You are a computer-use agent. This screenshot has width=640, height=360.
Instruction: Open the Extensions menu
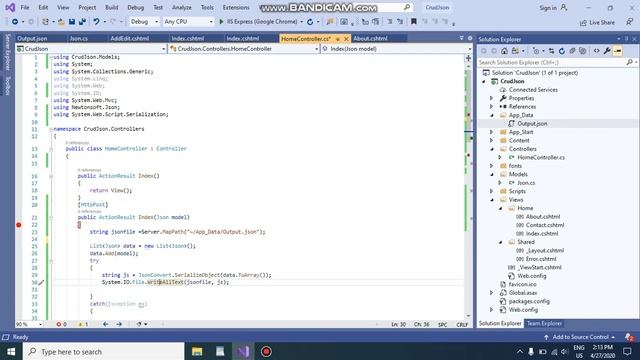(236, 8)
